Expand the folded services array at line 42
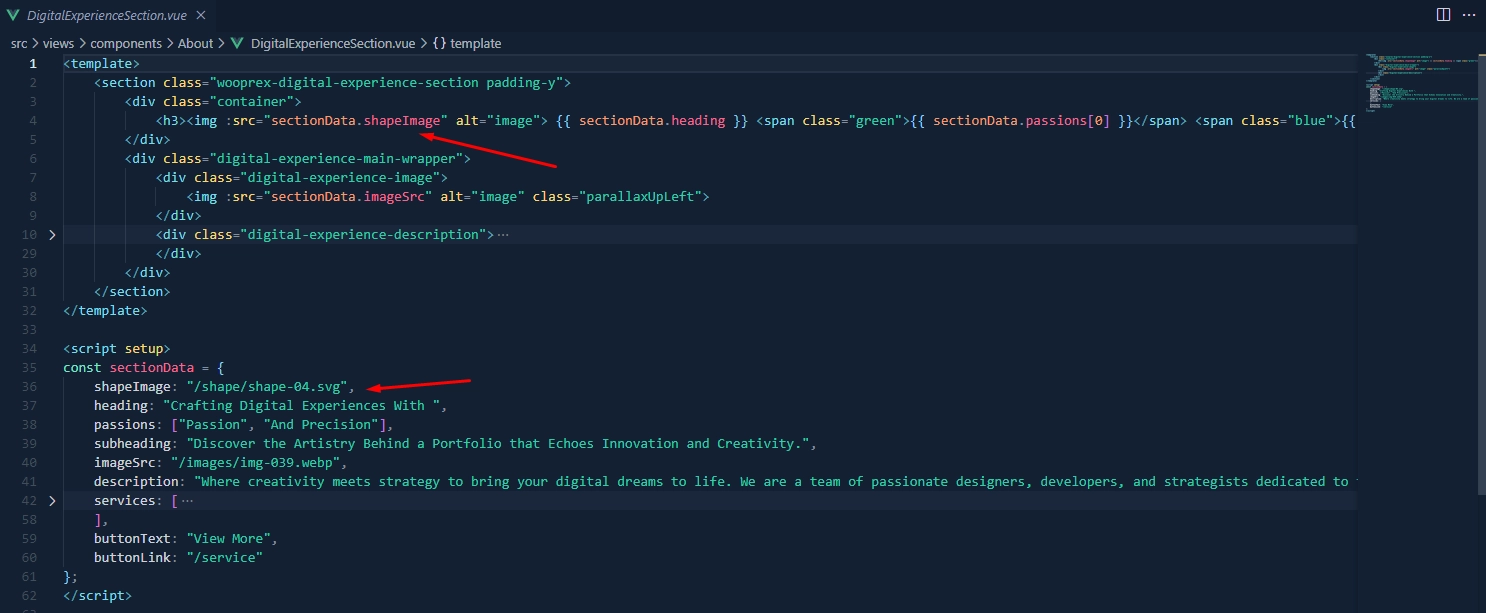The image size is (1486, 613). (52, 501)
